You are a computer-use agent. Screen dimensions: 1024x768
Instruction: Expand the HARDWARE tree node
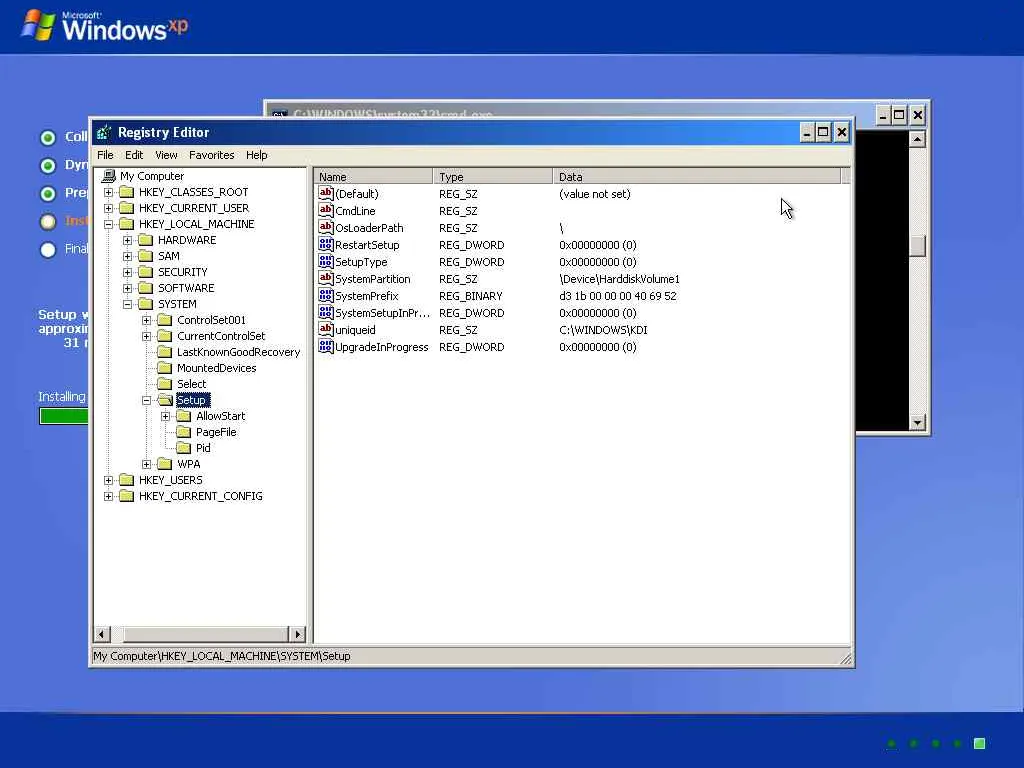(127, 240)
